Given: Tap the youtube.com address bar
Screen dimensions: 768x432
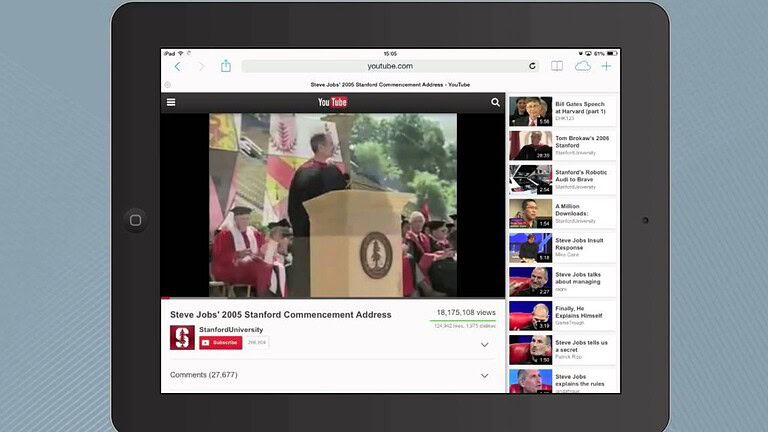Looking at the screenshot, I should 390,66.
